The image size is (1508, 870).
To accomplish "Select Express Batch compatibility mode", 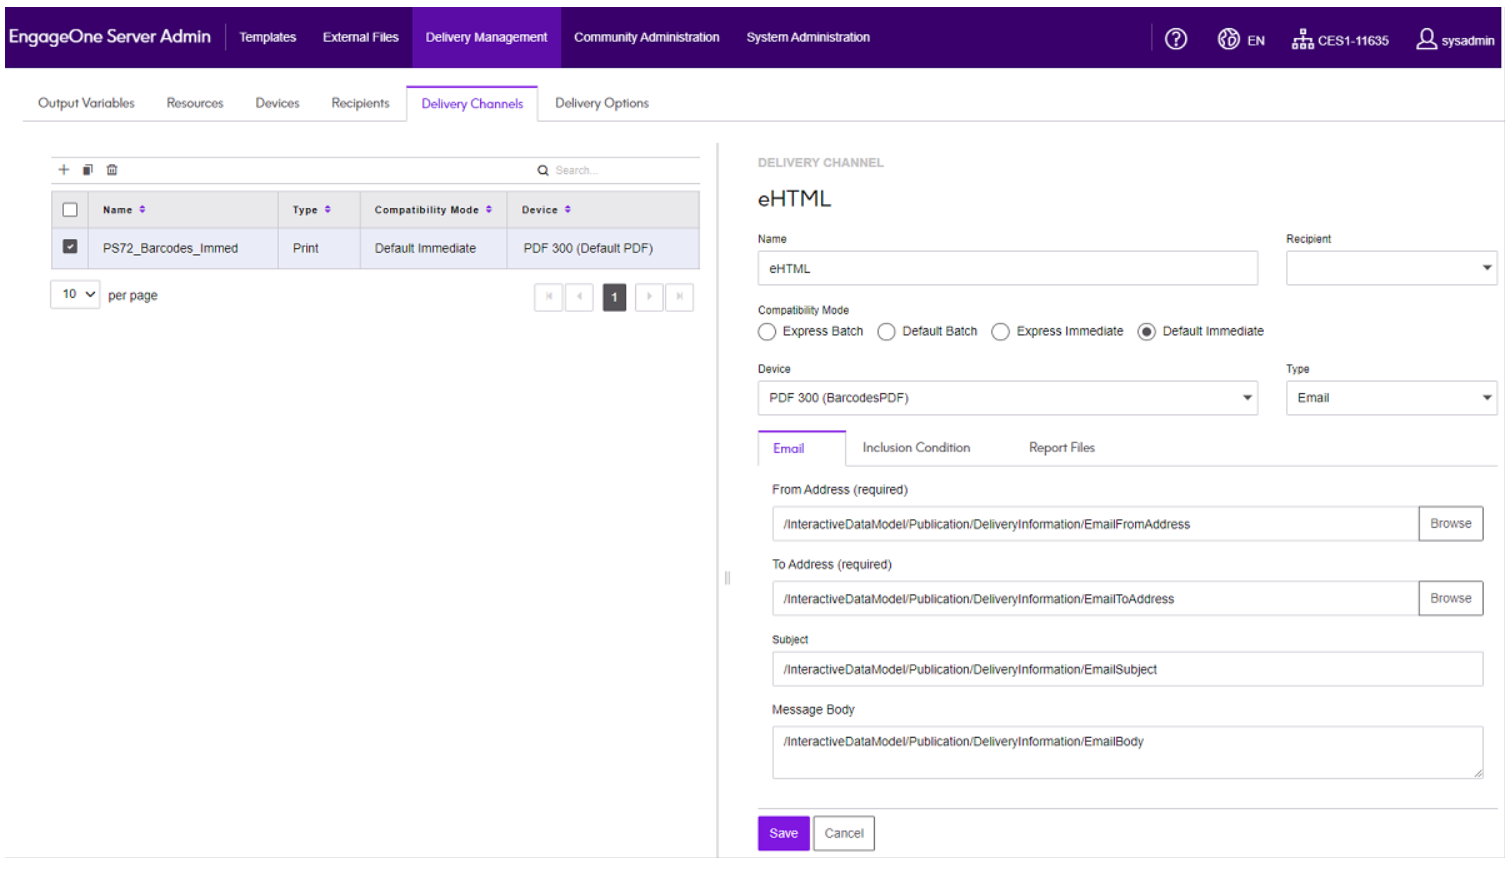I will (767, 332).
